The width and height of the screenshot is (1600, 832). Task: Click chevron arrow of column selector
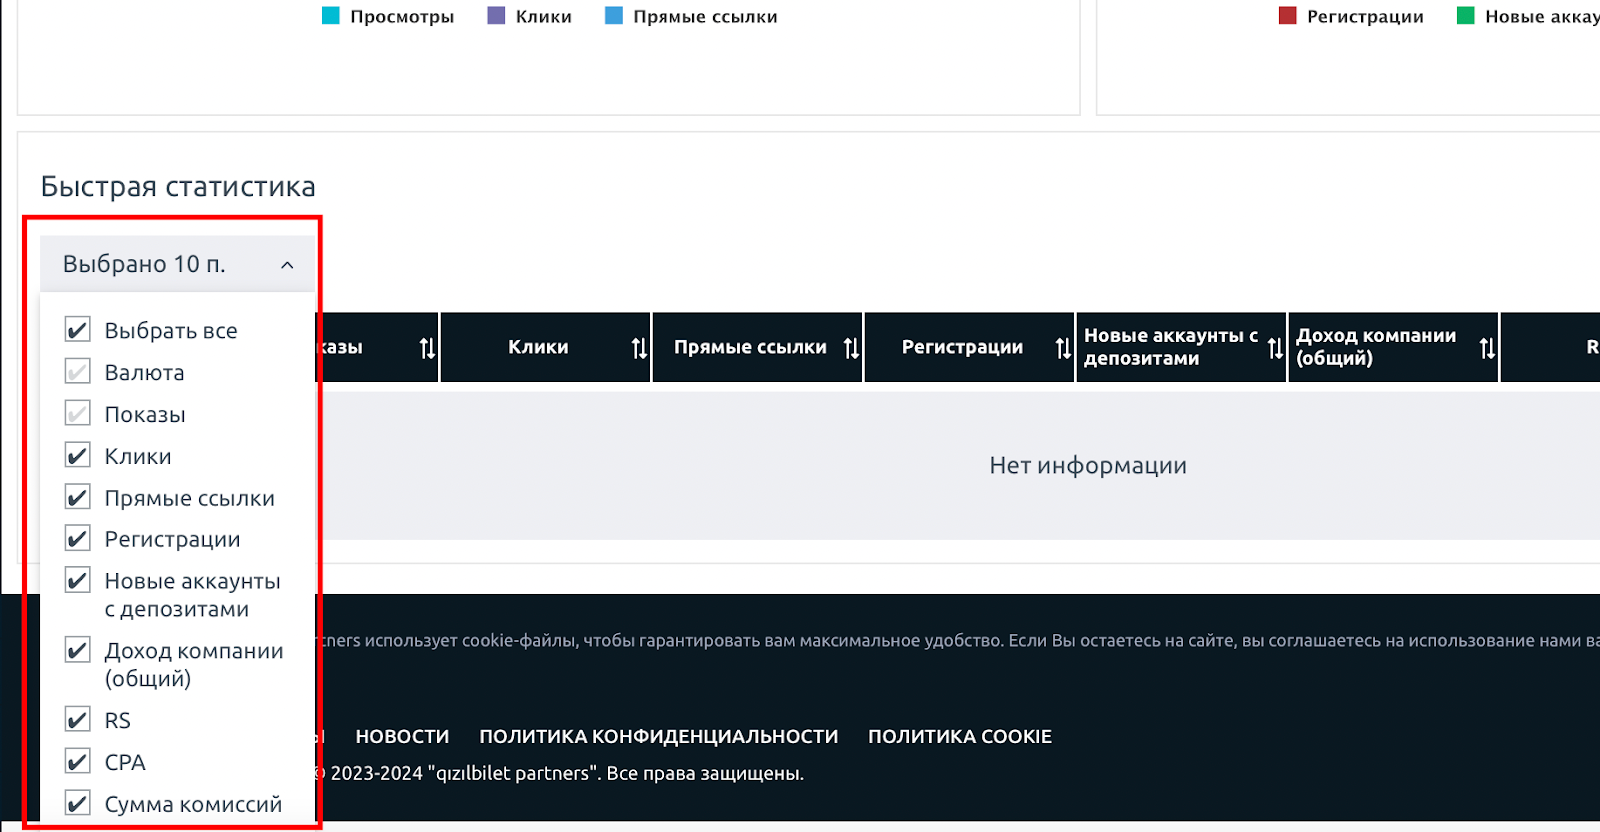[x=287, y=265]
